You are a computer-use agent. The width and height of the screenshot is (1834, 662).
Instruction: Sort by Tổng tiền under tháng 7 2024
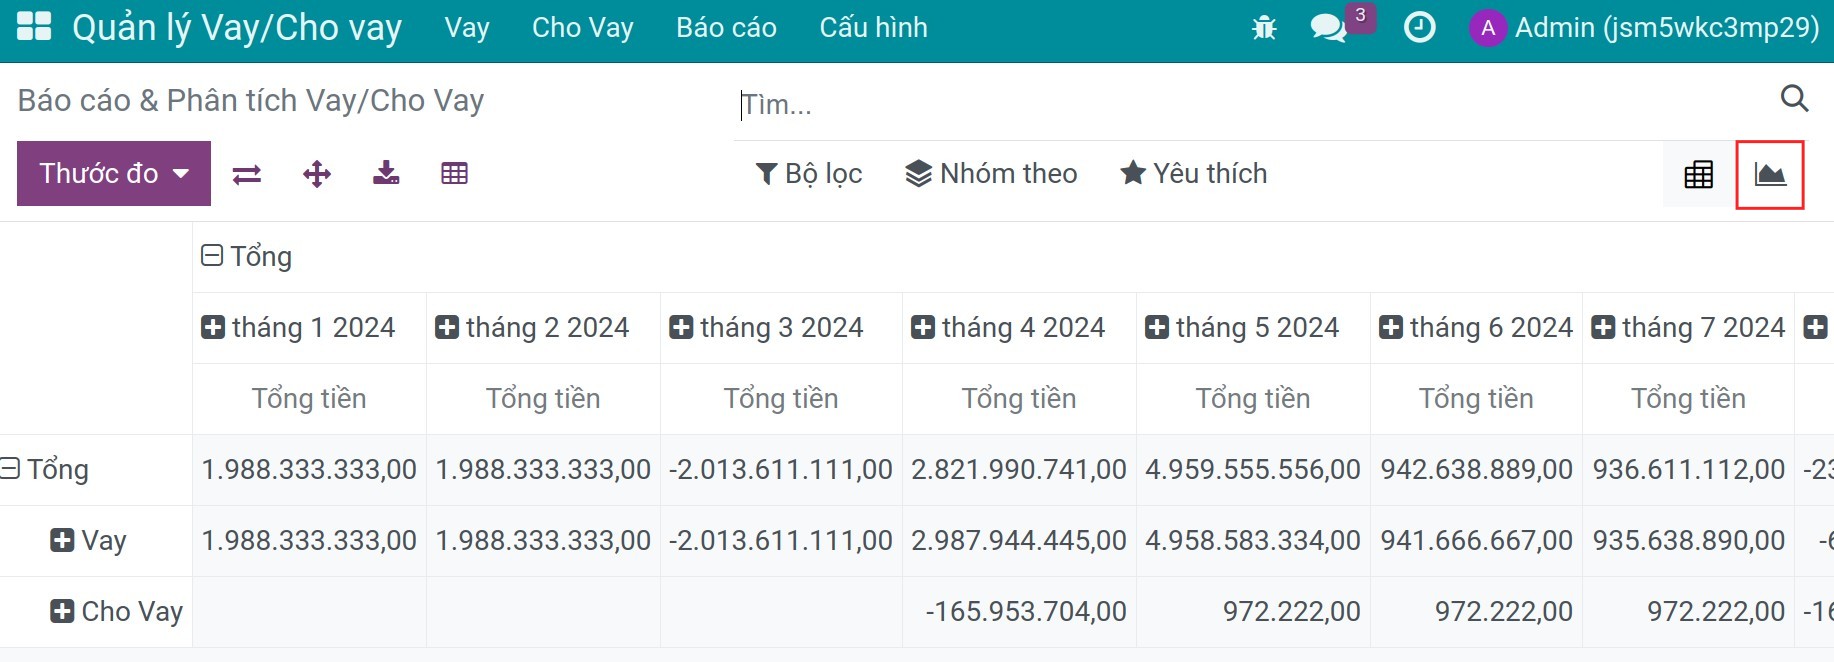click(x=1688, y=398)
